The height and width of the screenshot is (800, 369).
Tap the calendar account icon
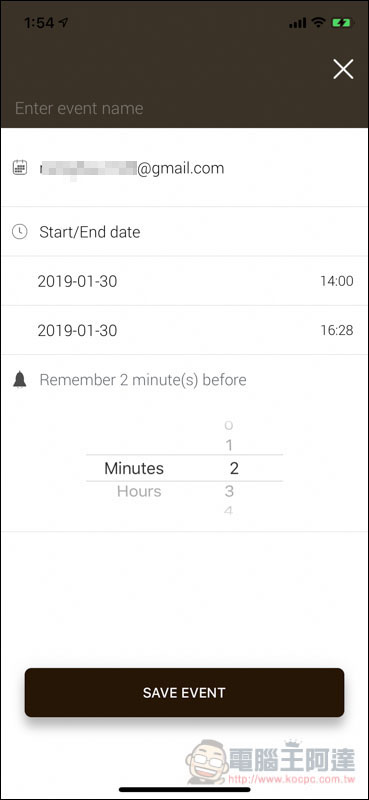(x=19, y=168)
